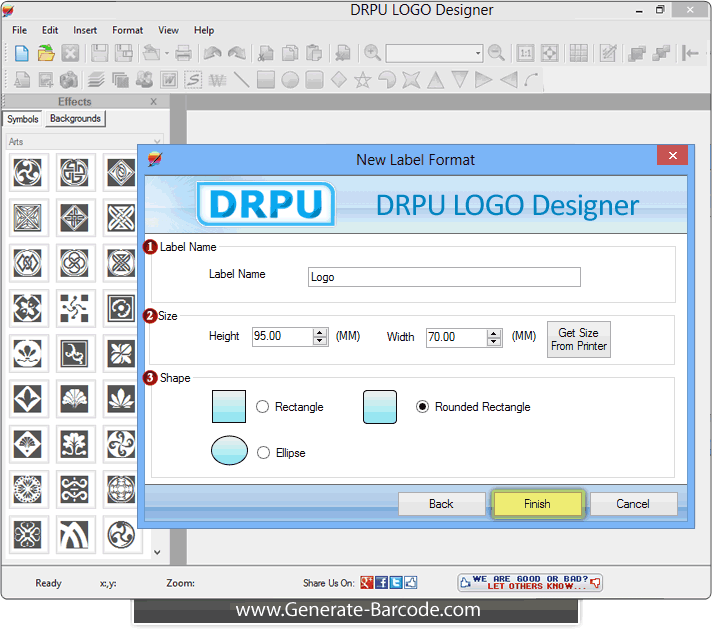Select the line drawing tool
The height and width of the screenshot is (629, 712).
point(241,80)
